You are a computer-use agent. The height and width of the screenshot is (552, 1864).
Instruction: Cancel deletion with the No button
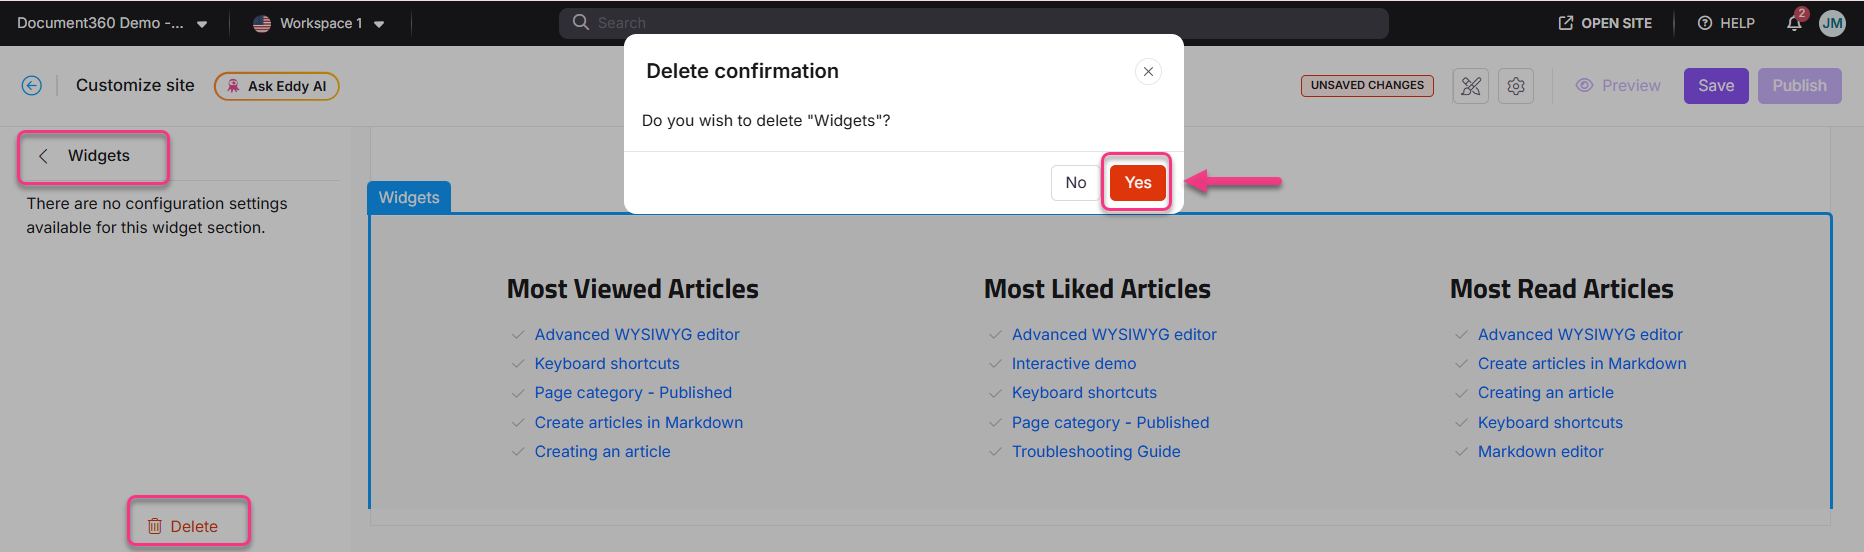(x=1075, y=182)
